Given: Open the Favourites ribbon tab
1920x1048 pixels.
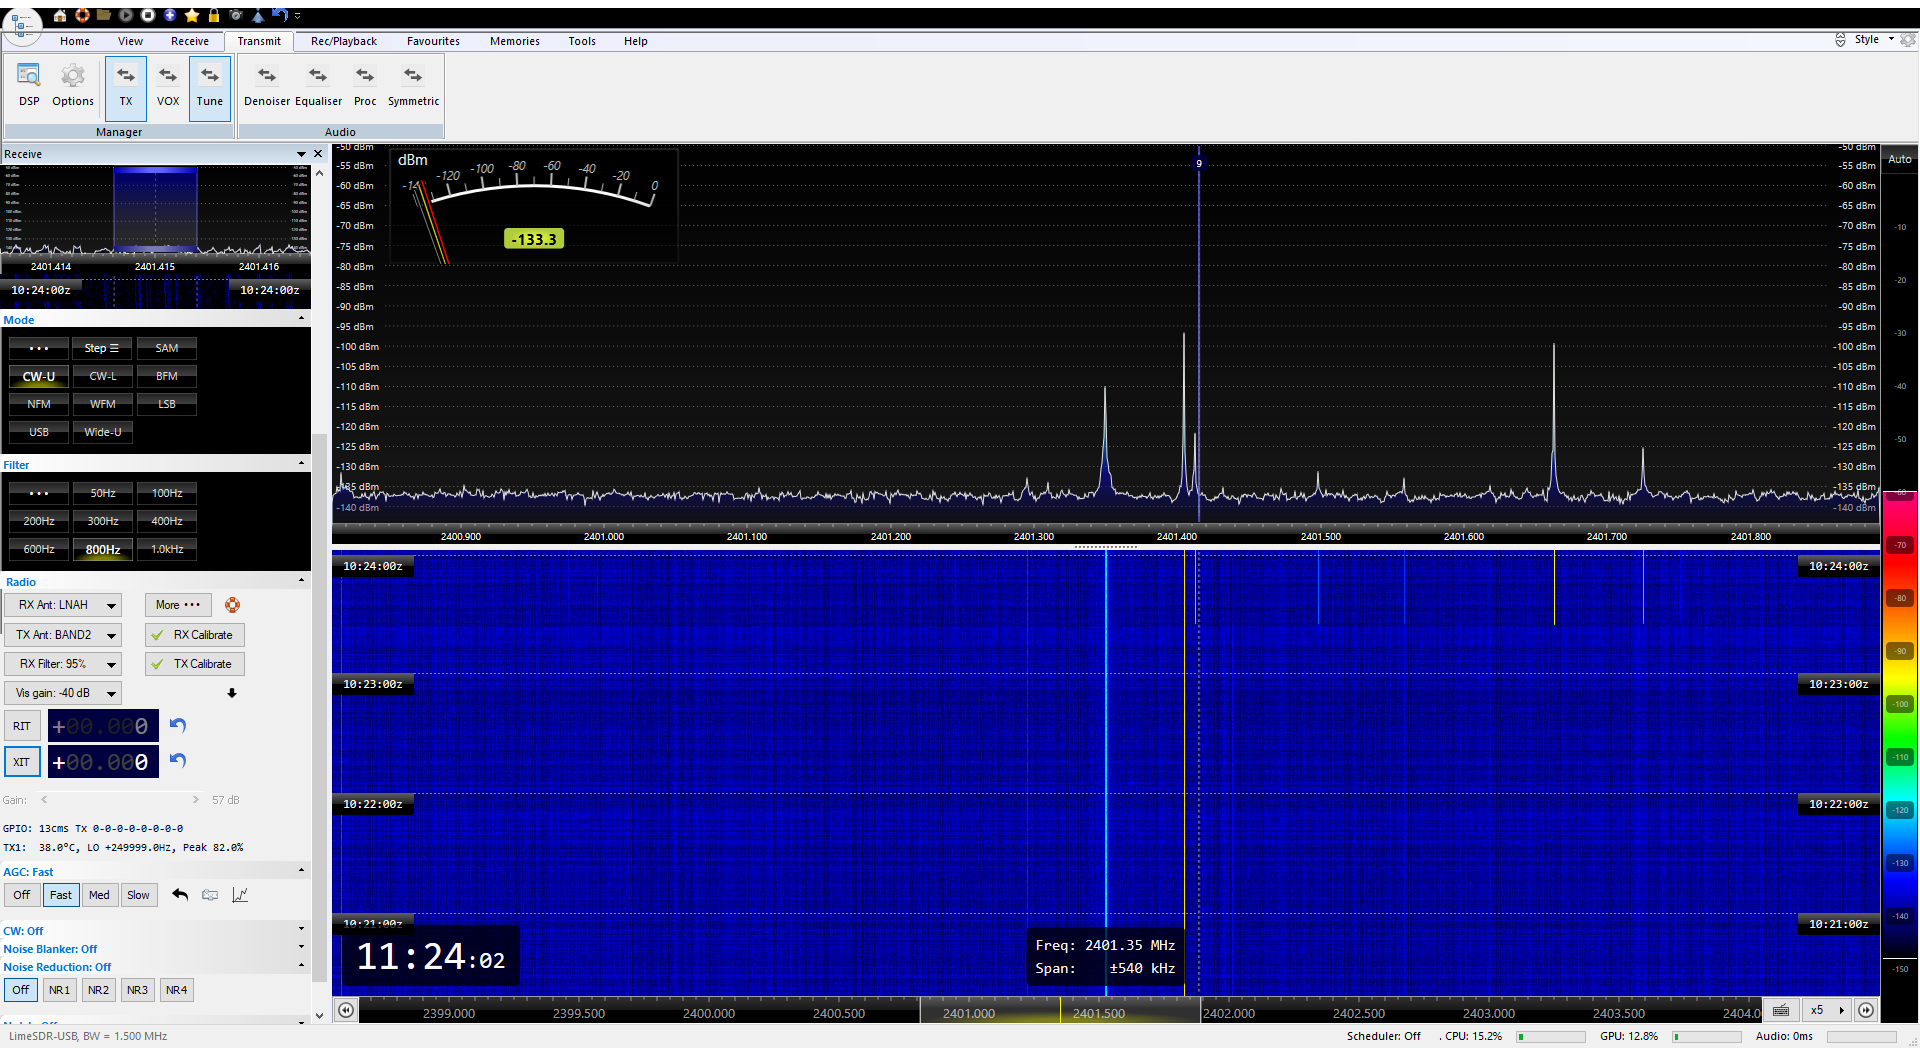Looking at the screenshot, I should [433, 41].
